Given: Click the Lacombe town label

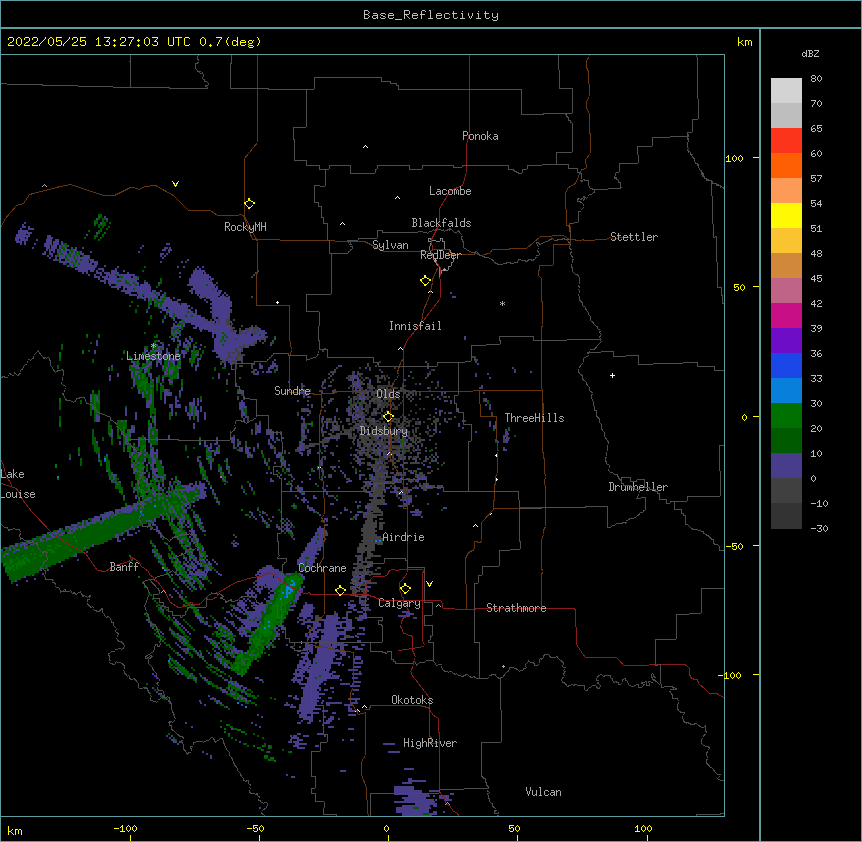Looking at the screenshot, I should [450, 191].
